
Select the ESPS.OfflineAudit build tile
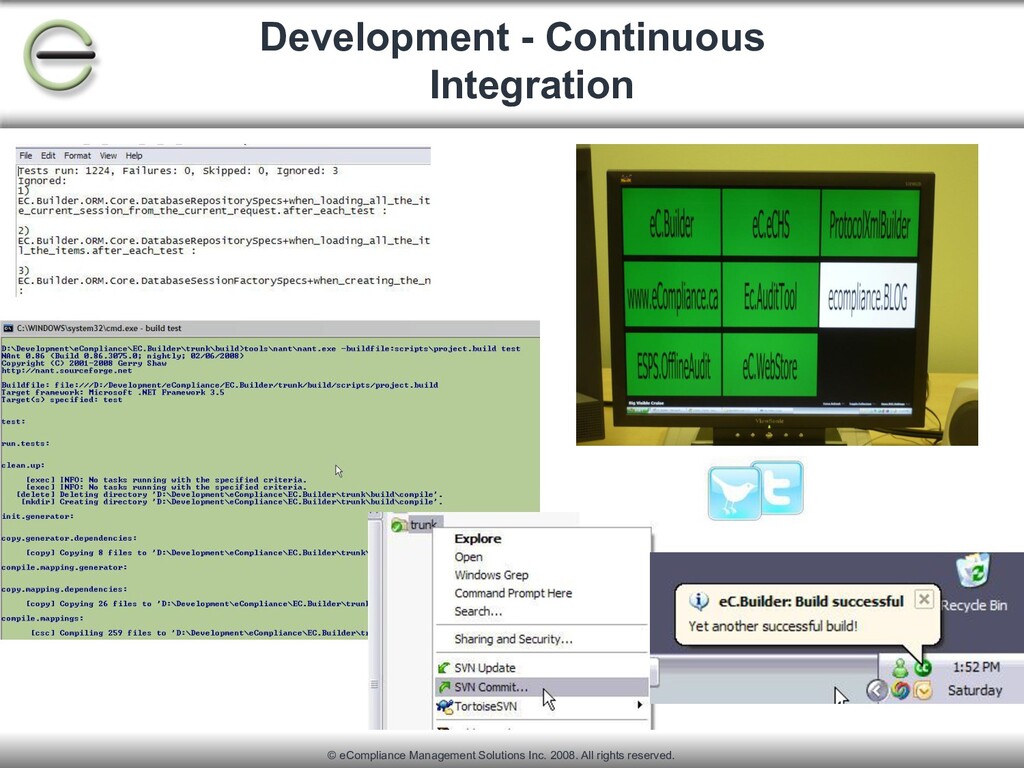(x=673, y=364)
